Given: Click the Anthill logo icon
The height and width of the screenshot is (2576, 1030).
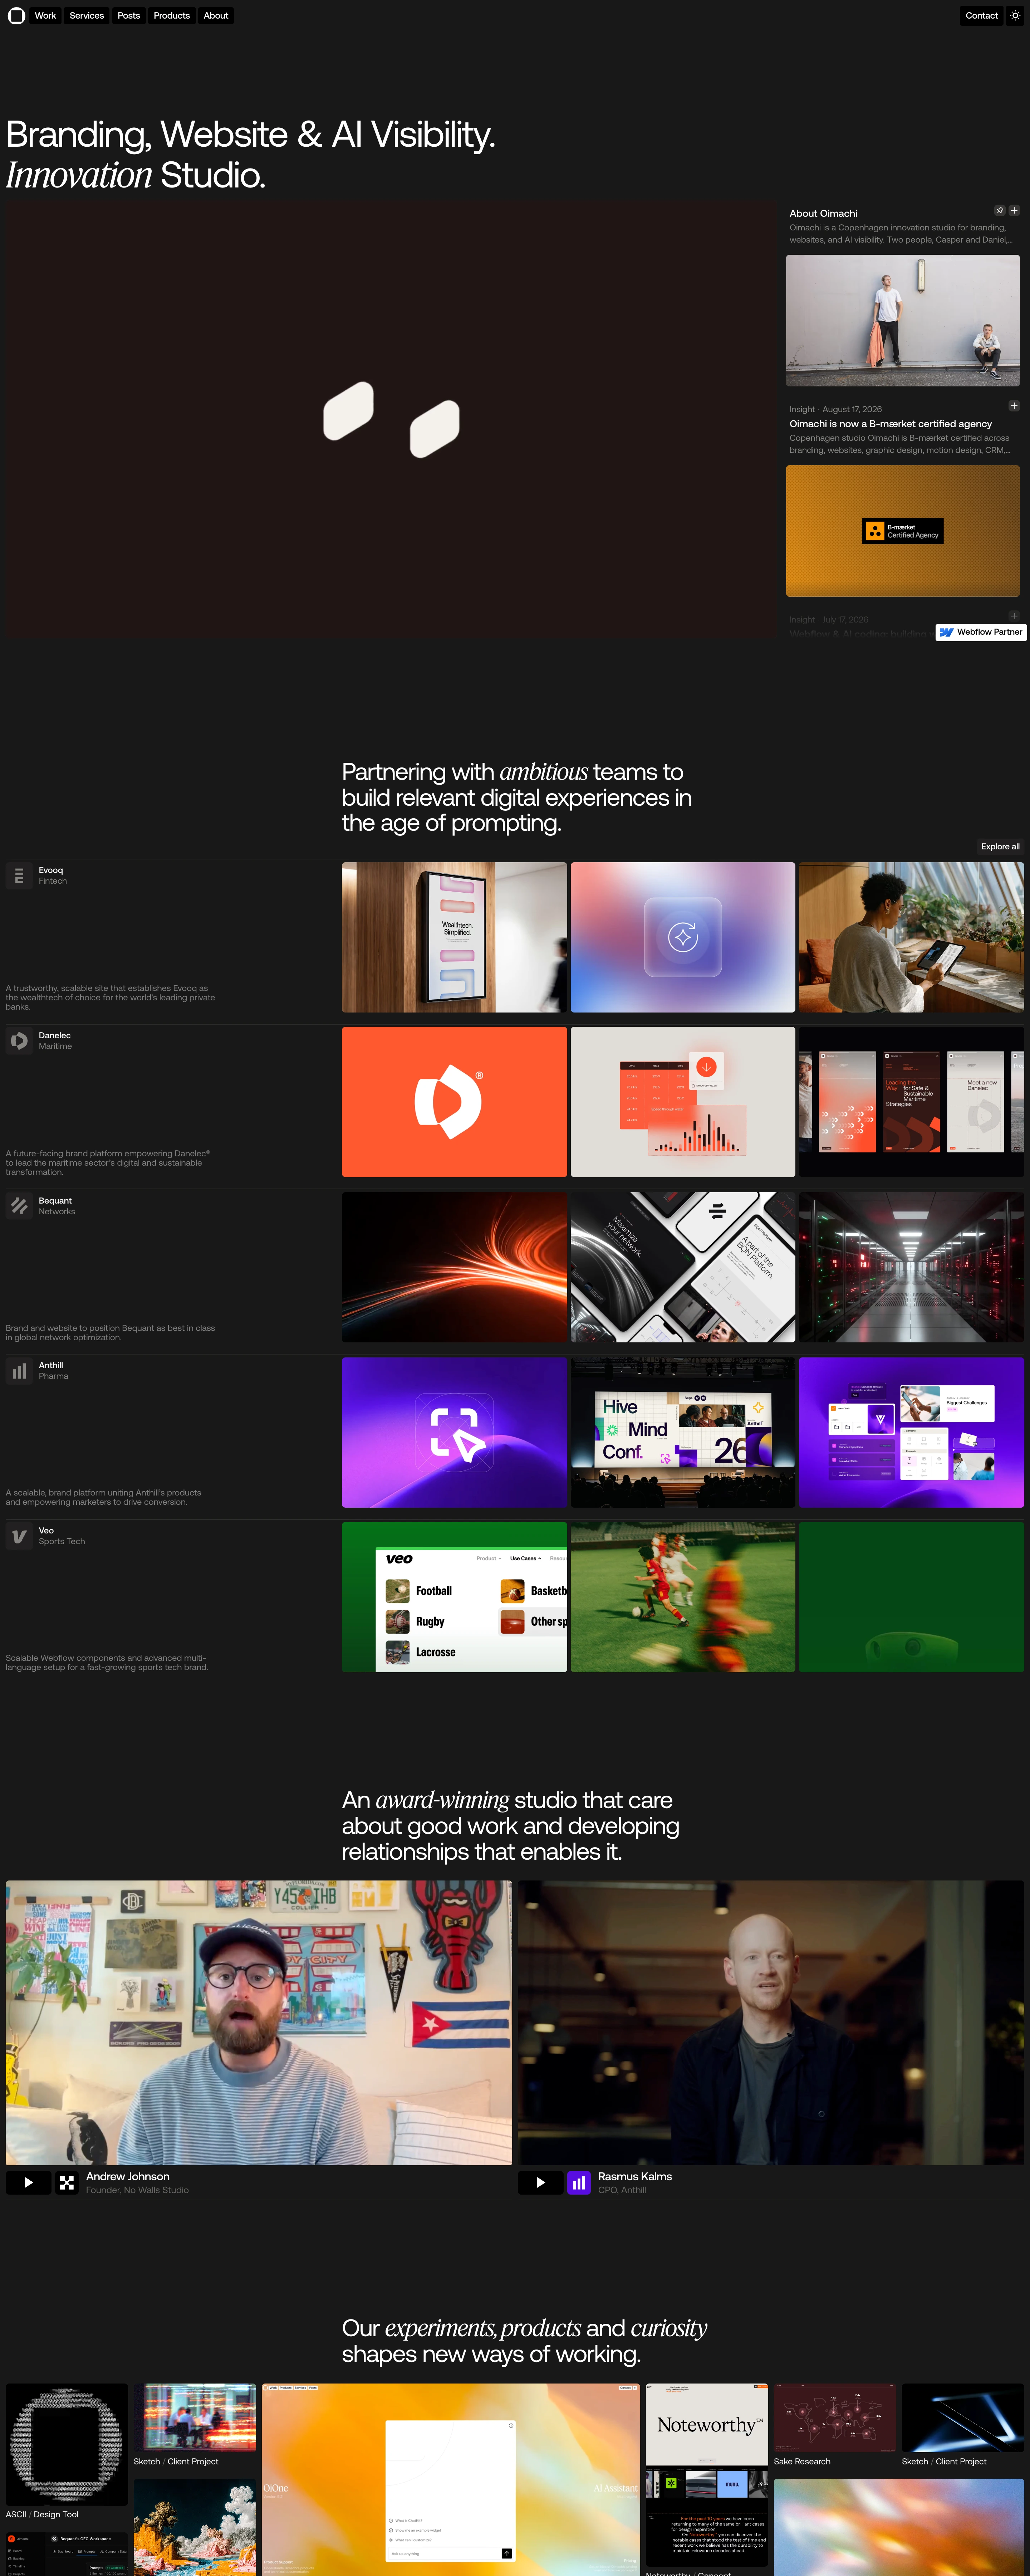Looking at the screenshot, I should tap(19, 1371).
